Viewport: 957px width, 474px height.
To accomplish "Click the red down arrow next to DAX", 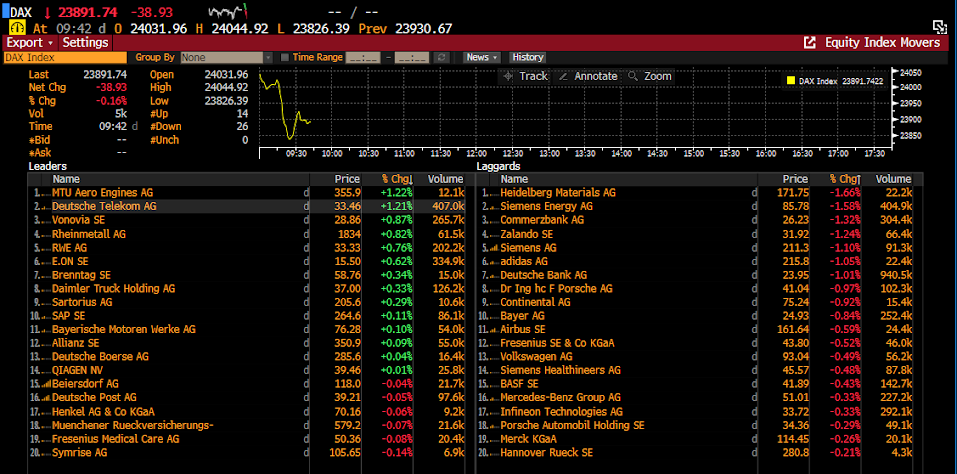I will click(x=46, y=11).
